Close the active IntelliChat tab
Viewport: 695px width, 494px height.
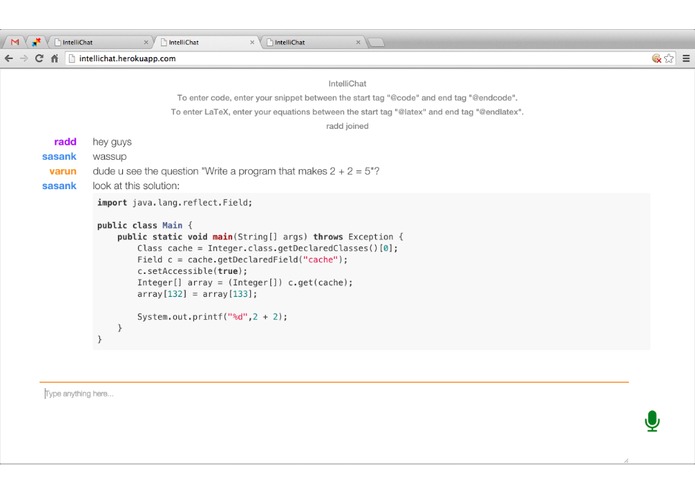pyautogui.click(x=252, y=42)
